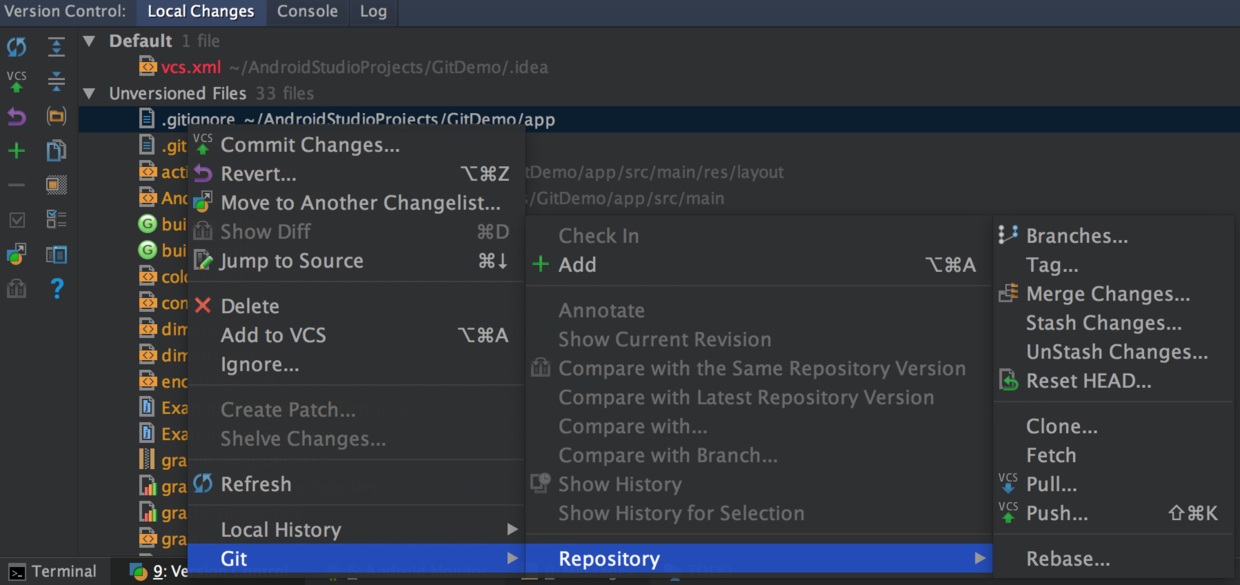Click the Delete context menu entry
The height and width of the screenshot is (585, 1240).
(250, 306)
